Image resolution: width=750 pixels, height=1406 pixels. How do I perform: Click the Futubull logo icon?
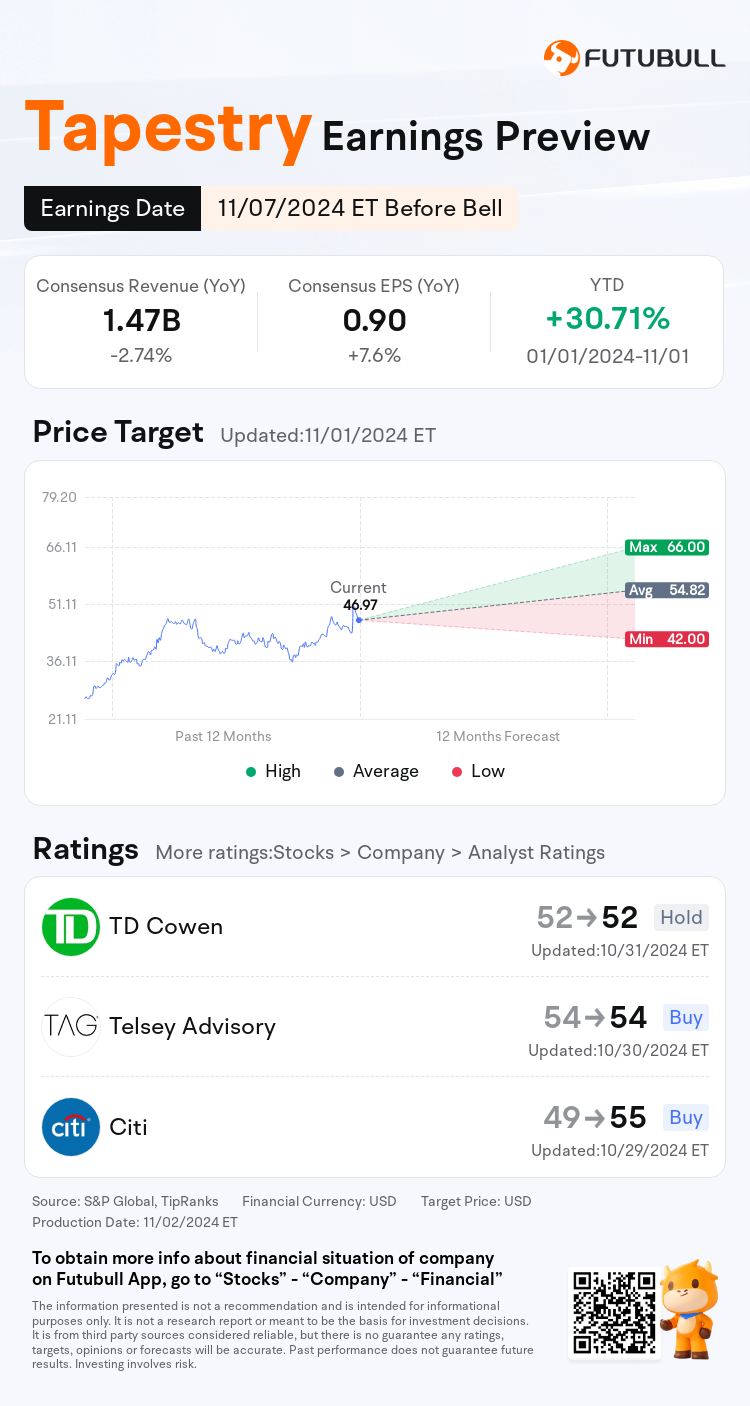(x=562, y=58)
